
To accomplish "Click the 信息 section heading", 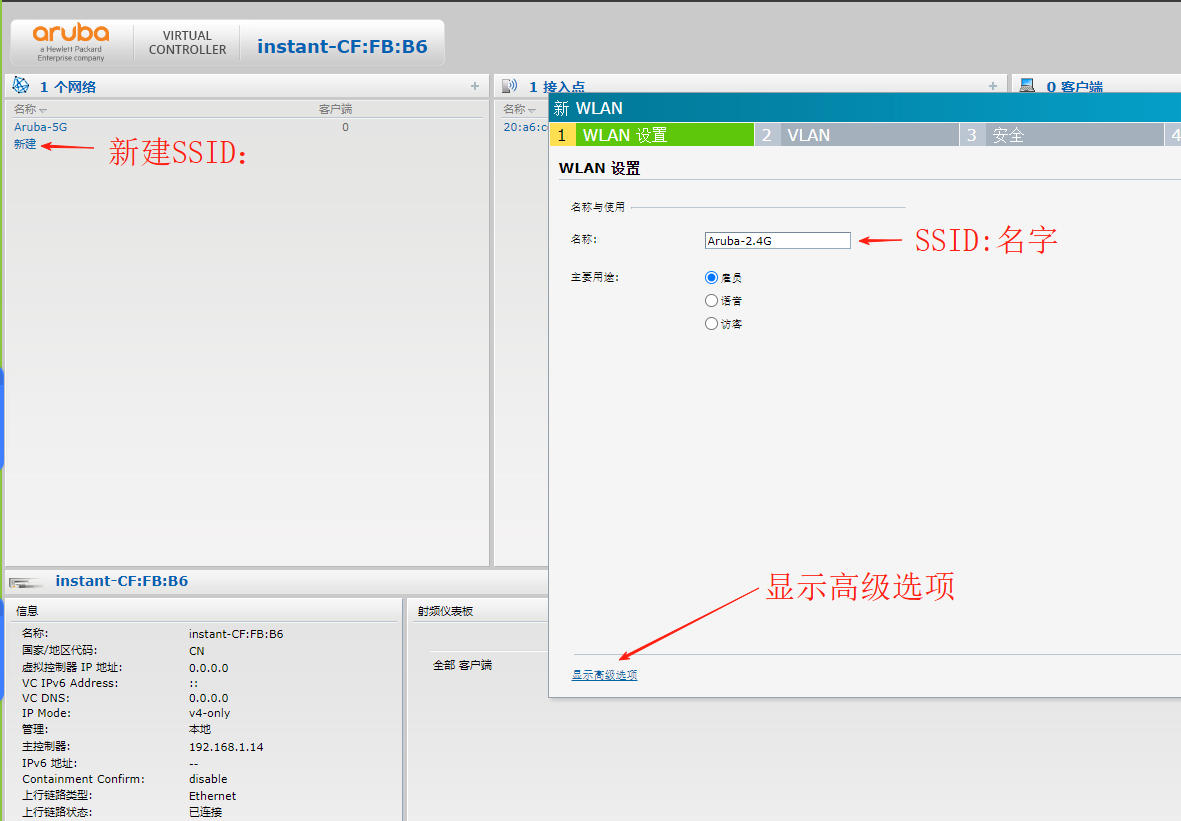I will click(x=27, y=611).
